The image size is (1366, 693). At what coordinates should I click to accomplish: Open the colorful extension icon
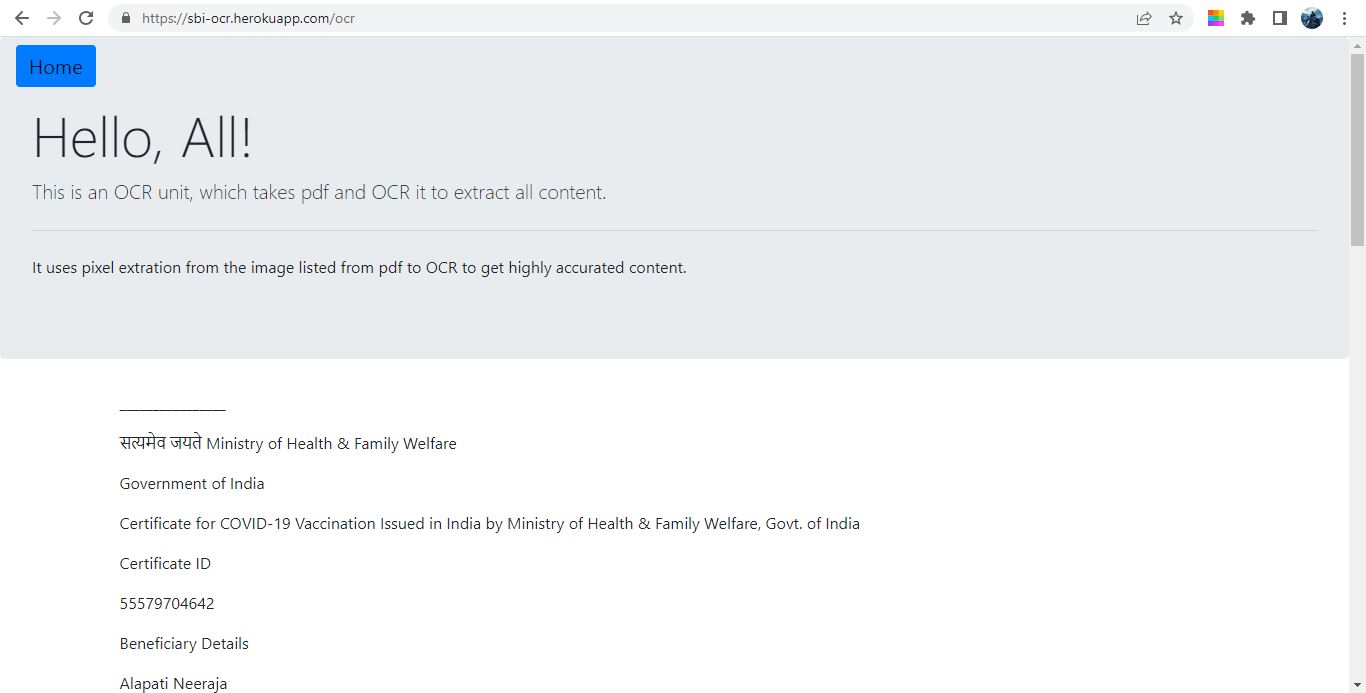coord(1216,18)
